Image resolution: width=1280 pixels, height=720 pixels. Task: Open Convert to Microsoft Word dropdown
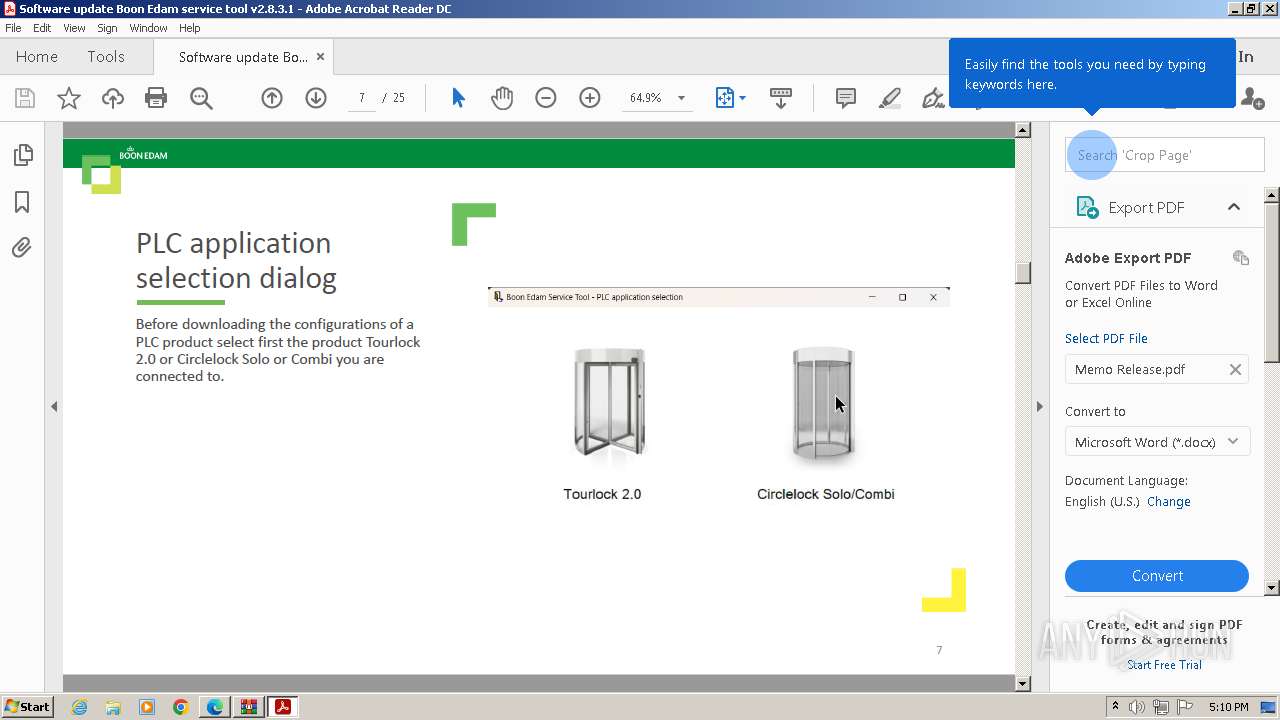pyautogui.click(x=1157, y=442)
